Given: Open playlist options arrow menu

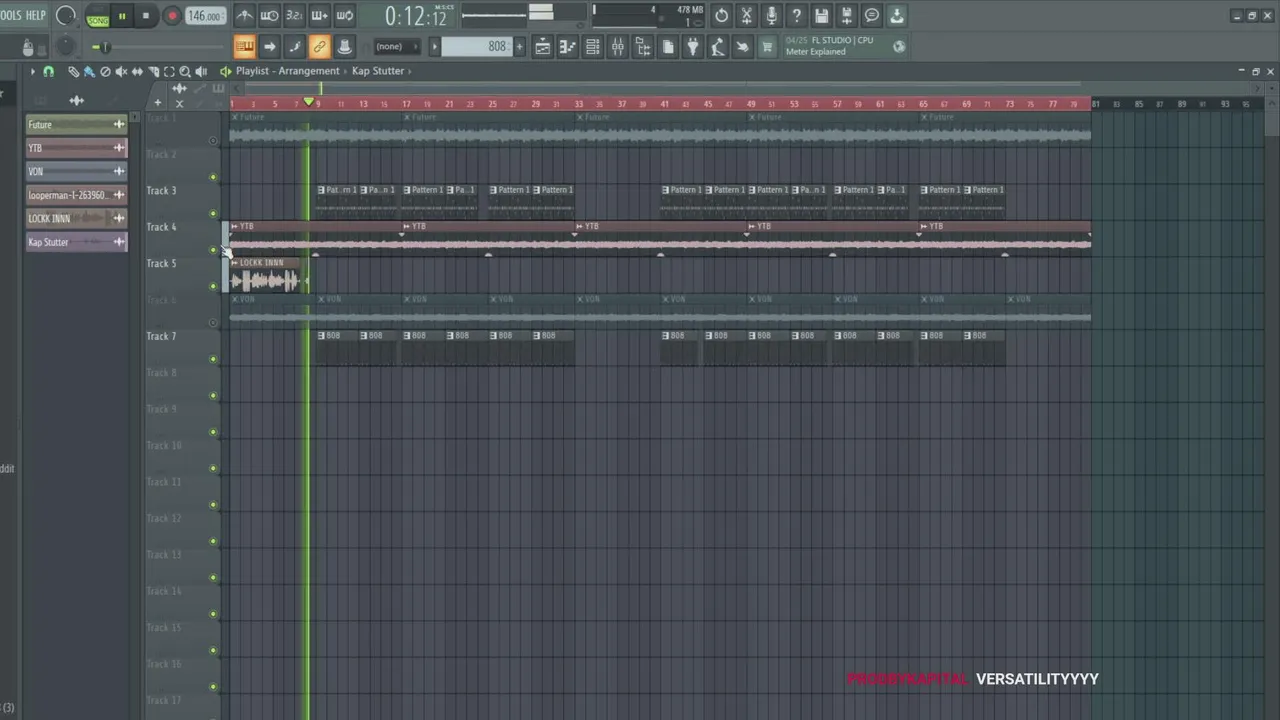Looking at the screenshot, I should pyautogui.click(x=32, y=71).
